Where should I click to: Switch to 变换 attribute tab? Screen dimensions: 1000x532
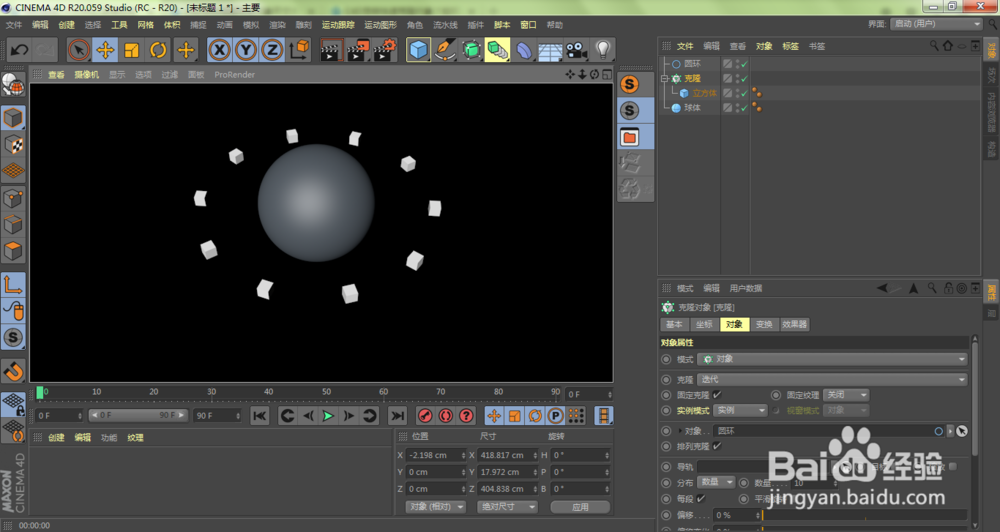point(764,324)
